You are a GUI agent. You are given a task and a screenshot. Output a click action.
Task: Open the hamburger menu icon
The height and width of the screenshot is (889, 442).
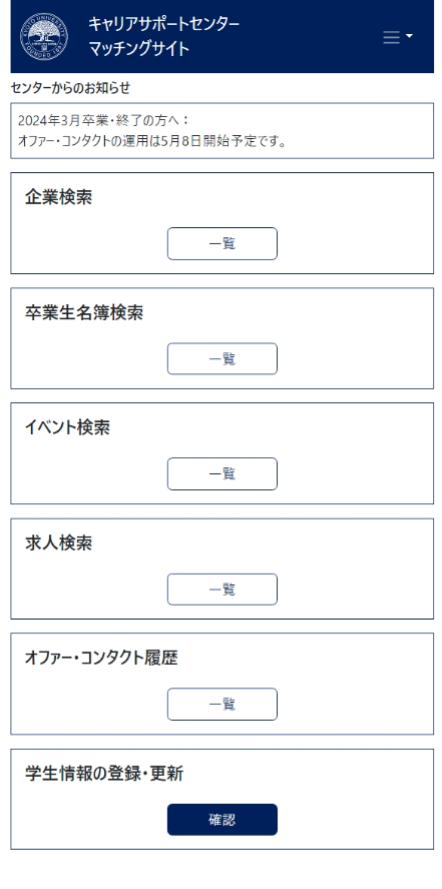point(391,37)
